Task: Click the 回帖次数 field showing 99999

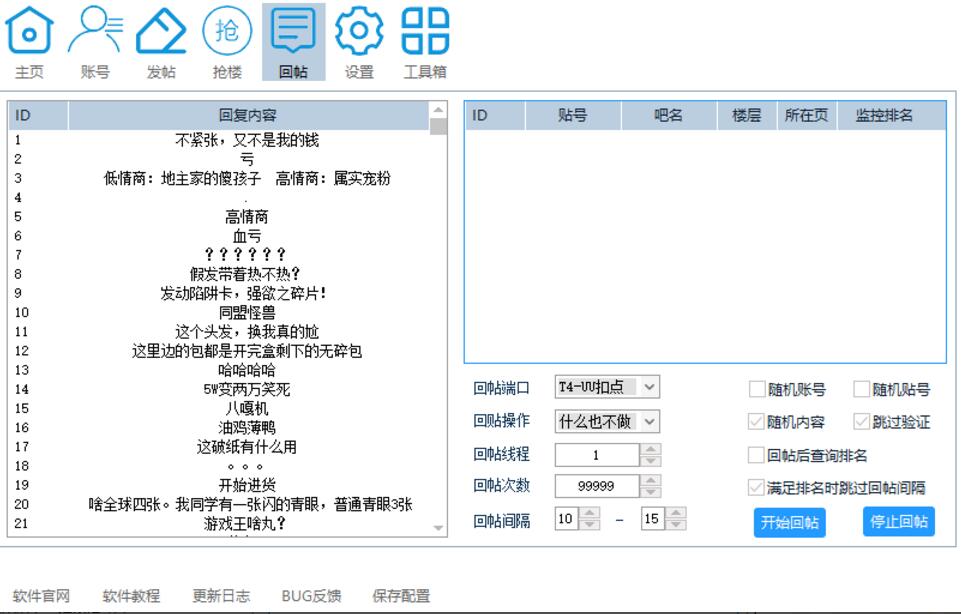Action: tap(597, 486)
